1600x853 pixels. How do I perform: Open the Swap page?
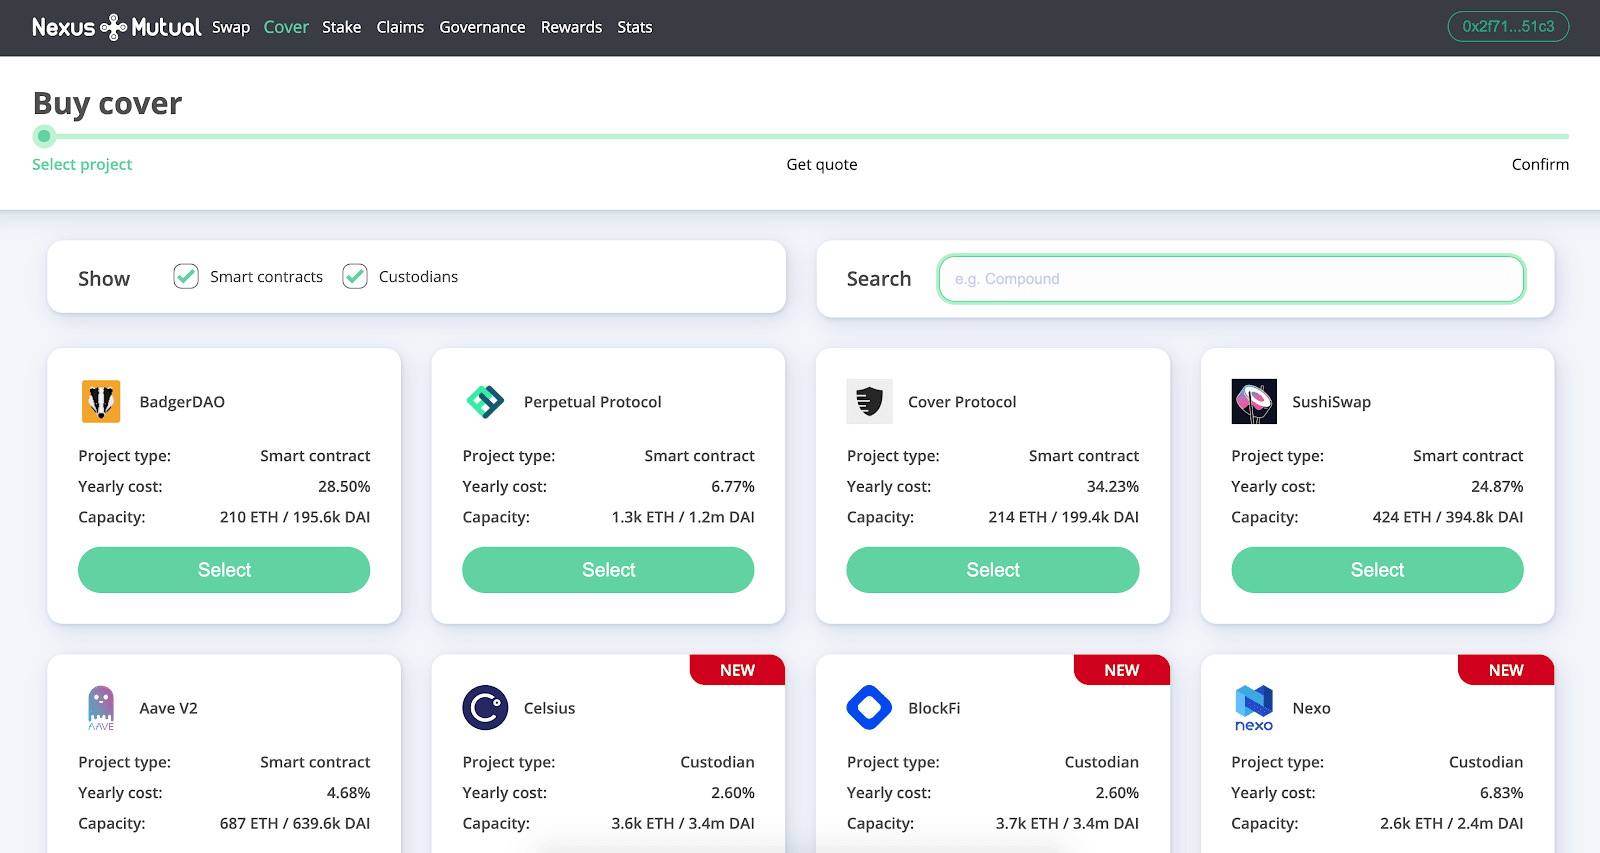[x=231, y=27]
